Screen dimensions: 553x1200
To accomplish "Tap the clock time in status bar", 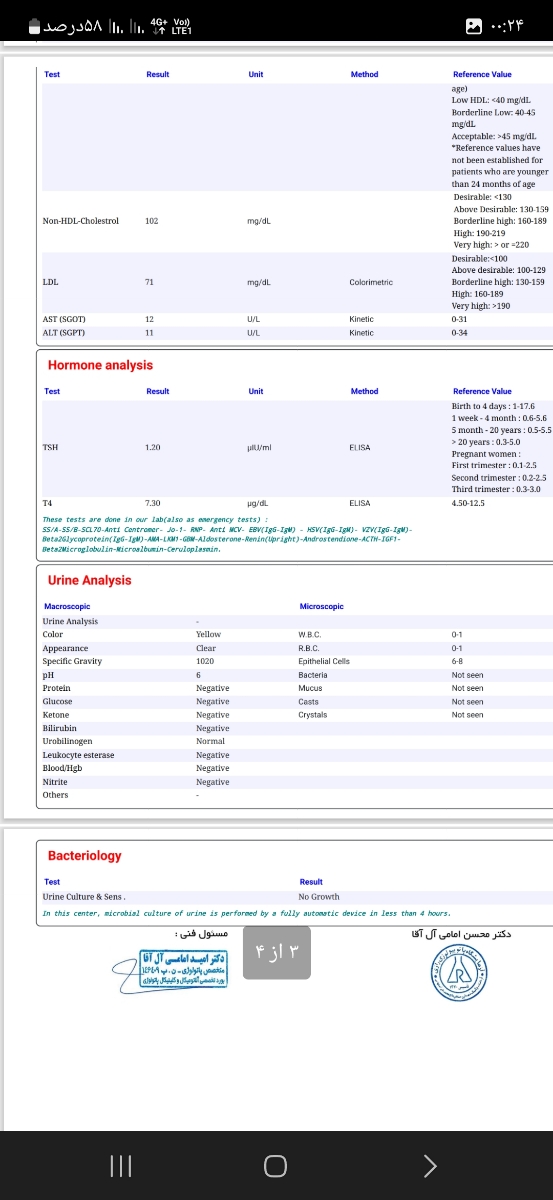I will pyautogui.click(x=509, y=26).
